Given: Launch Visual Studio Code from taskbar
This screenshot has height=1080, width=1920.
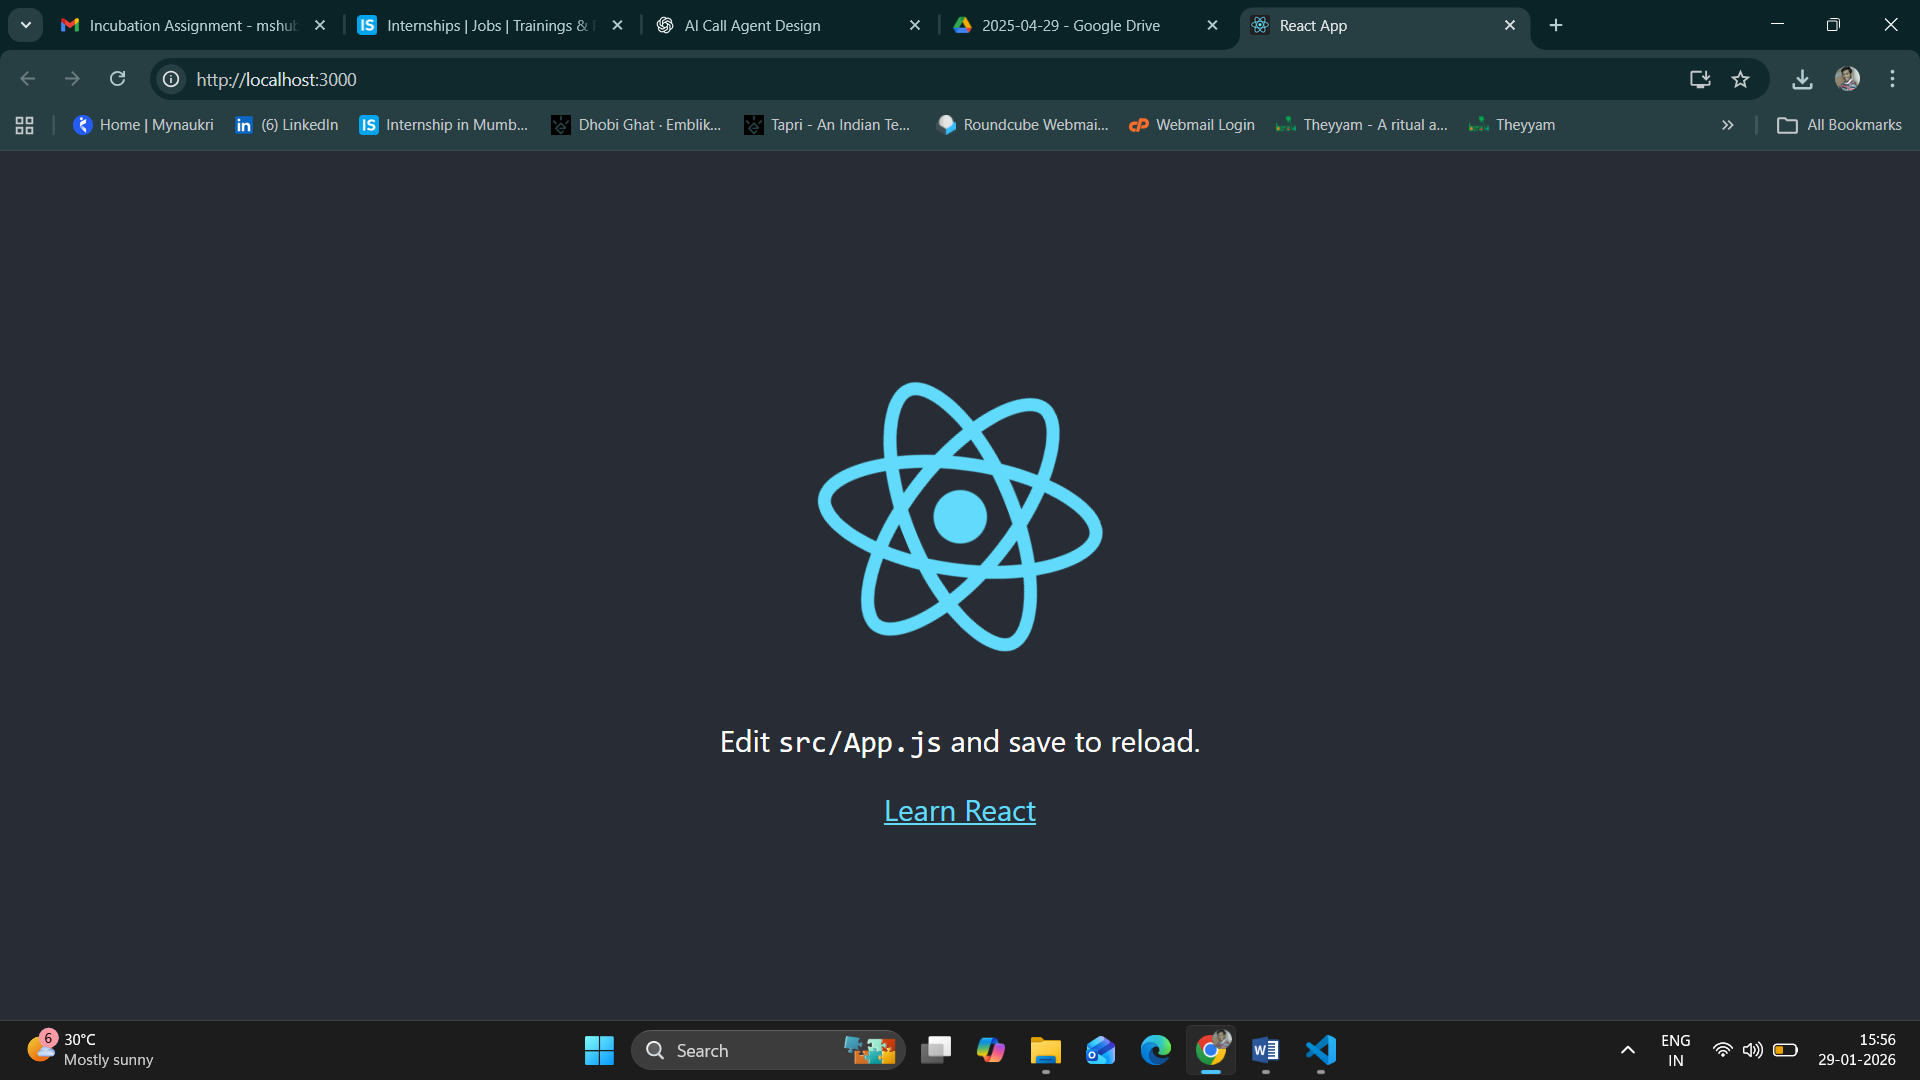Looking at the screenshot, I should point(1320,1050).
